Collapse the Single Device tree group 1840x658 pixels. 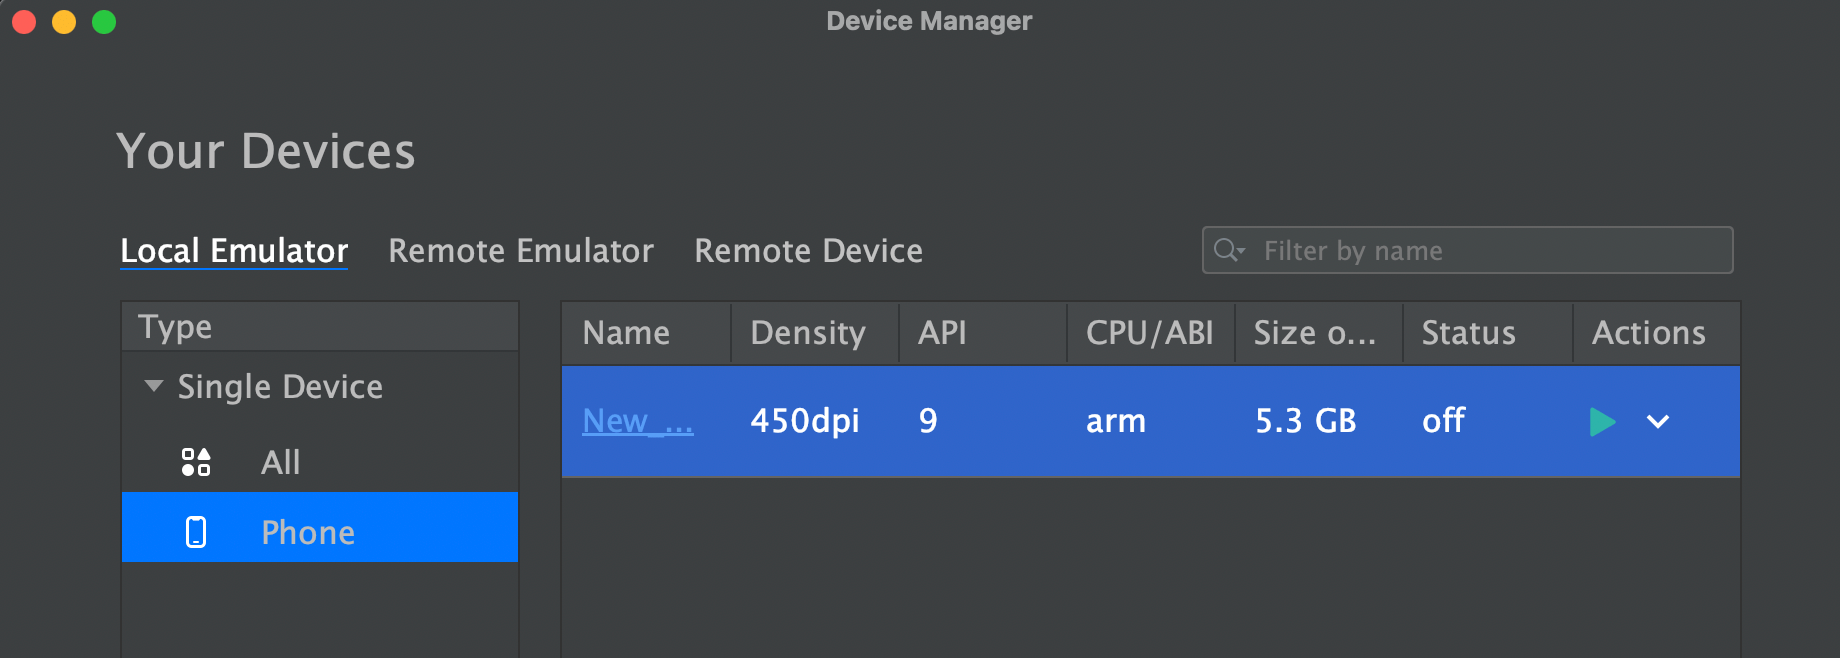click(x=153, y=386)
